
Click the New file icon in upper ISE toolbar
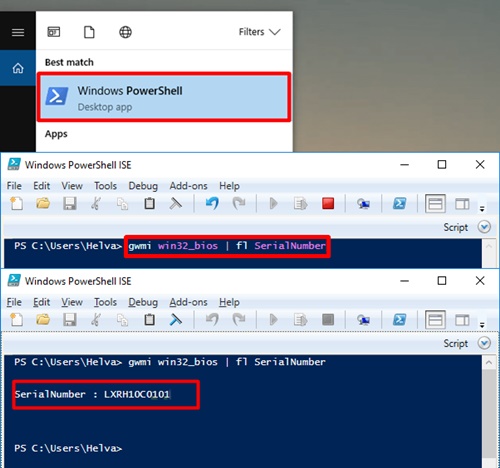[x=17, y=203]
